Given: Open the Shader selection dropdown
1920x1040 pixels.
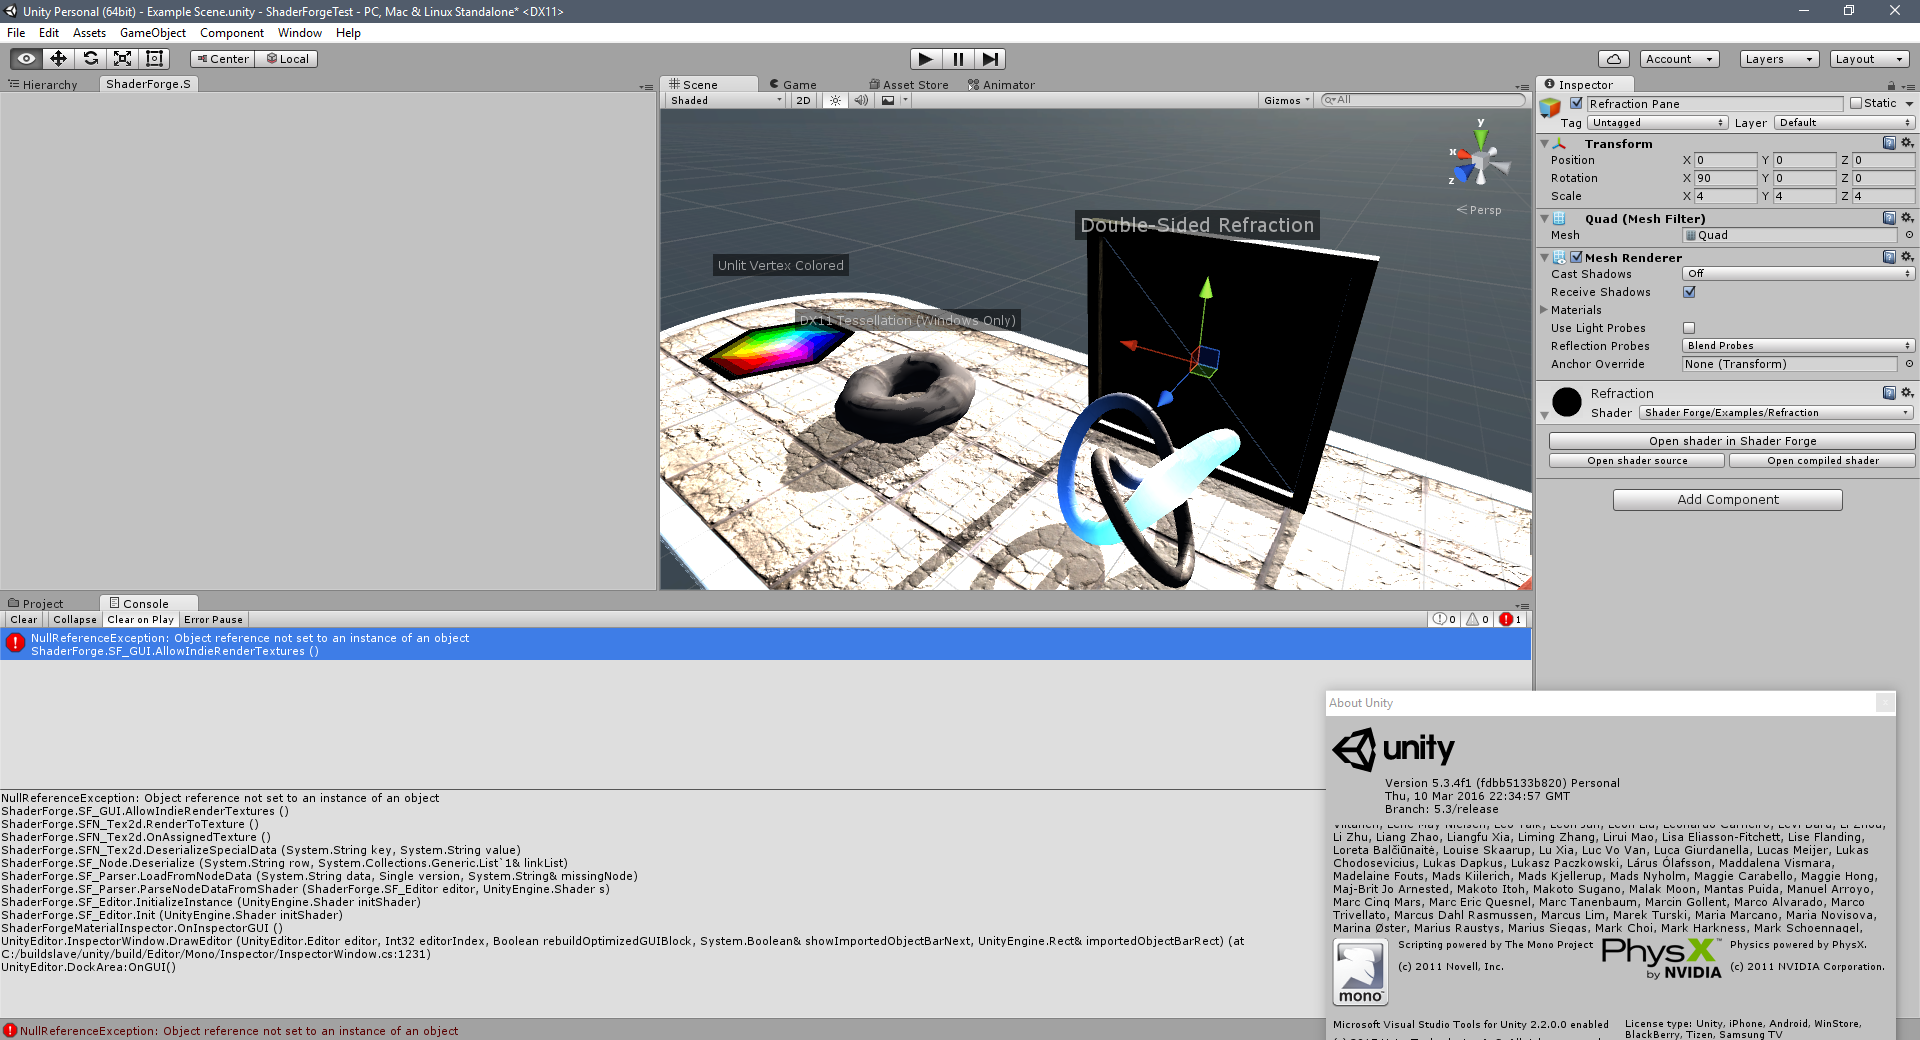Looking at the screenshot, I should (x=1776, y=413).
